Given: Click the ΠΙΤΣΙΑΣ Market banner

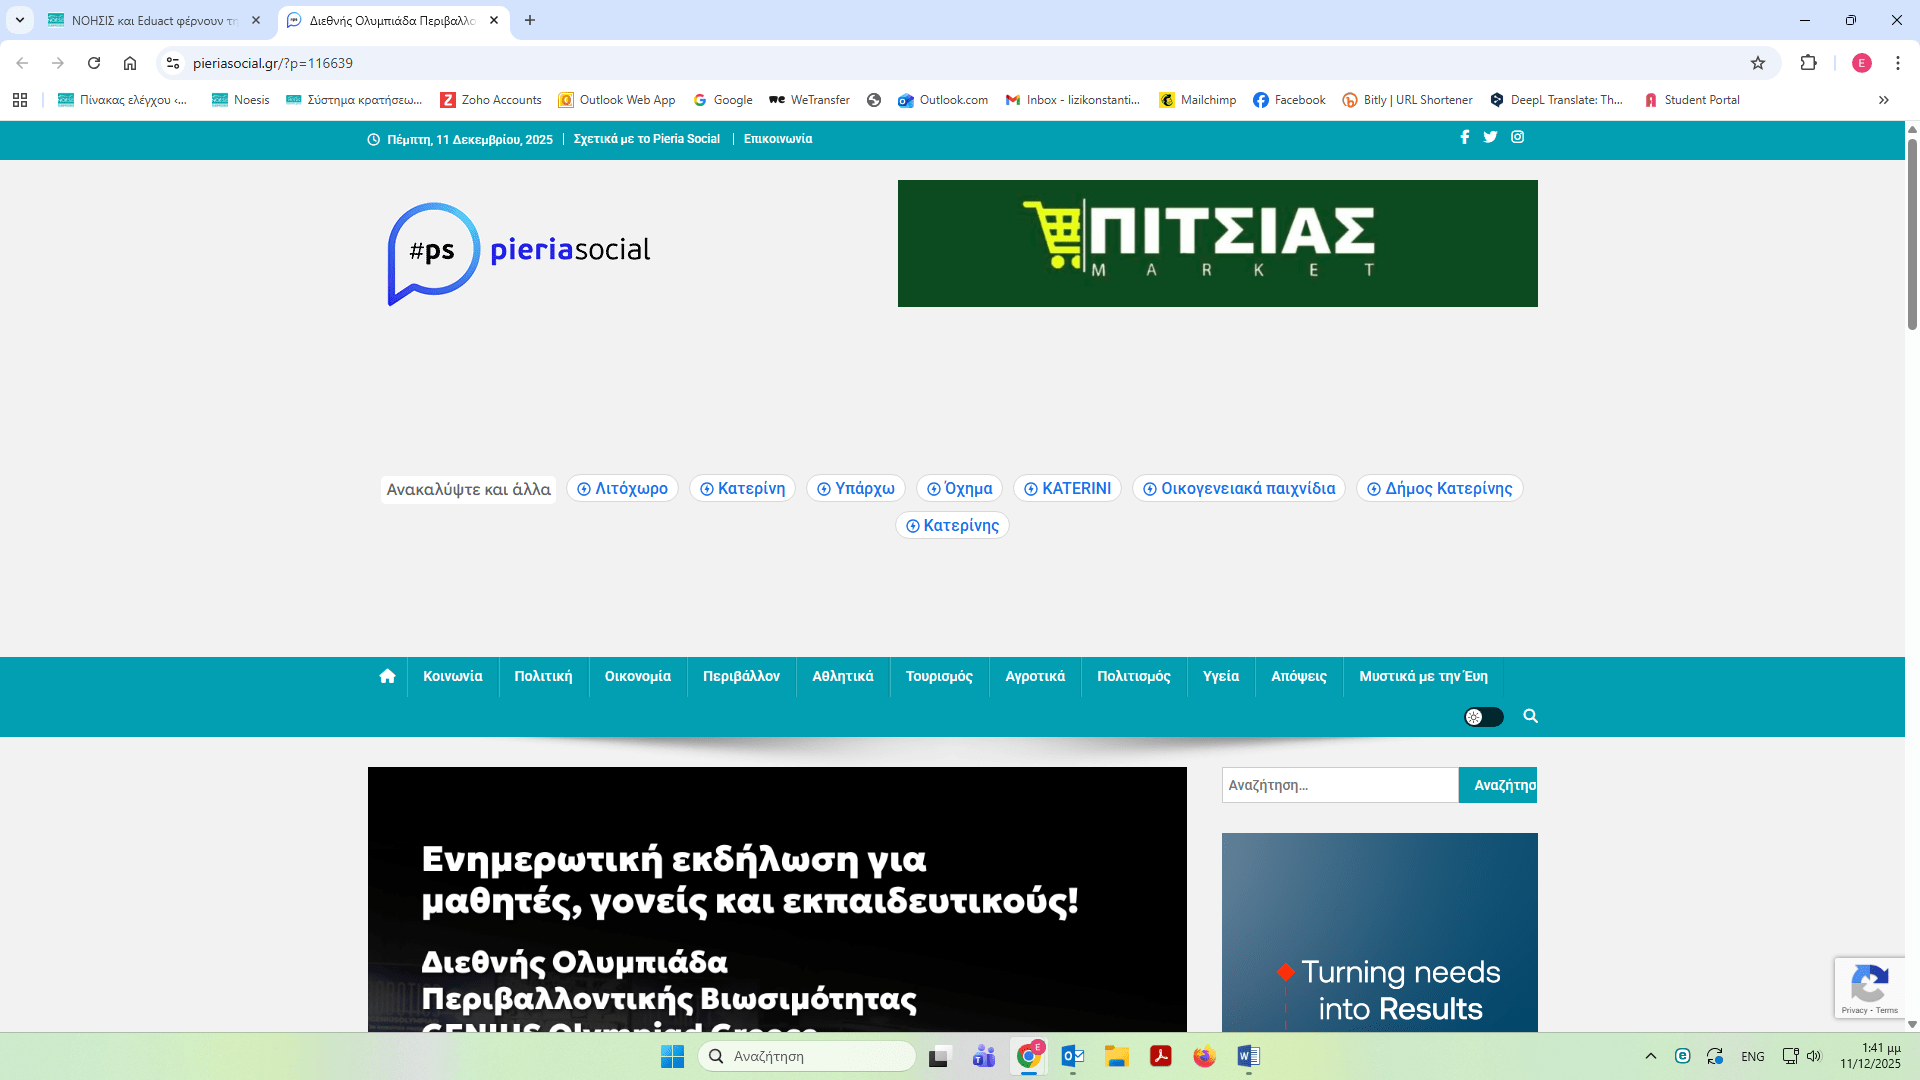Looking at the screenshot, I should click(1217, 243).
